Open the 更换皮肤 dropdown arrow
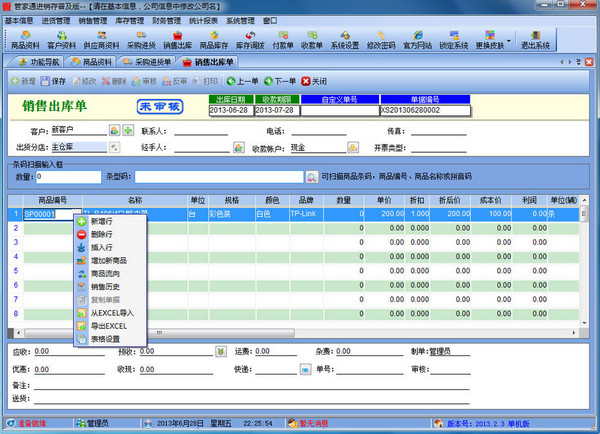The width and height of the screenshot is (600, 434). (509, 41)
